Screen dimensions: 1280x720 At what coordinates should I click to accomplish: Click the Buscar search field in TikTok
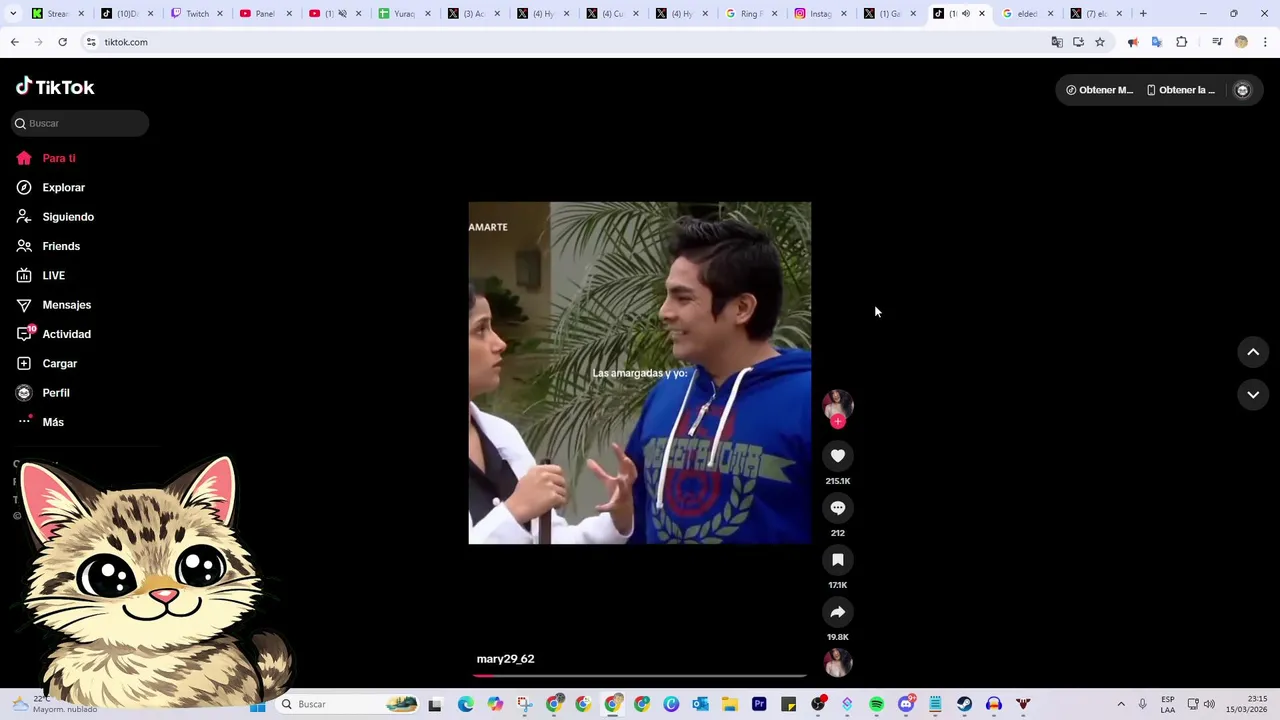click(x=80, y=123)
